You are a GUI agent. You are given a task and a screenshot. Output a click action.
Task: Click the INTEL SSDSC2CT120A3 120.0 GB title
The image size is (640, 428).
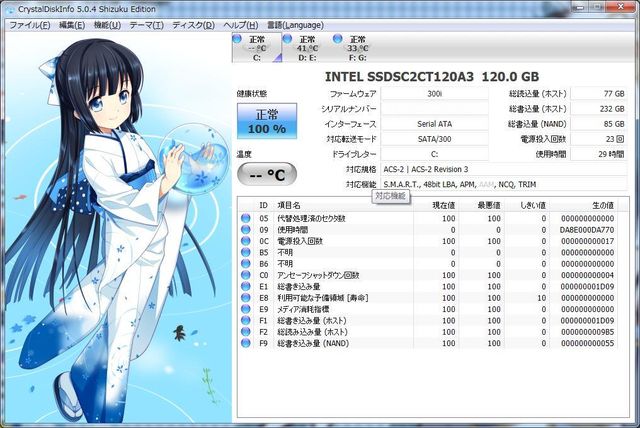click(x=432, y=77)
